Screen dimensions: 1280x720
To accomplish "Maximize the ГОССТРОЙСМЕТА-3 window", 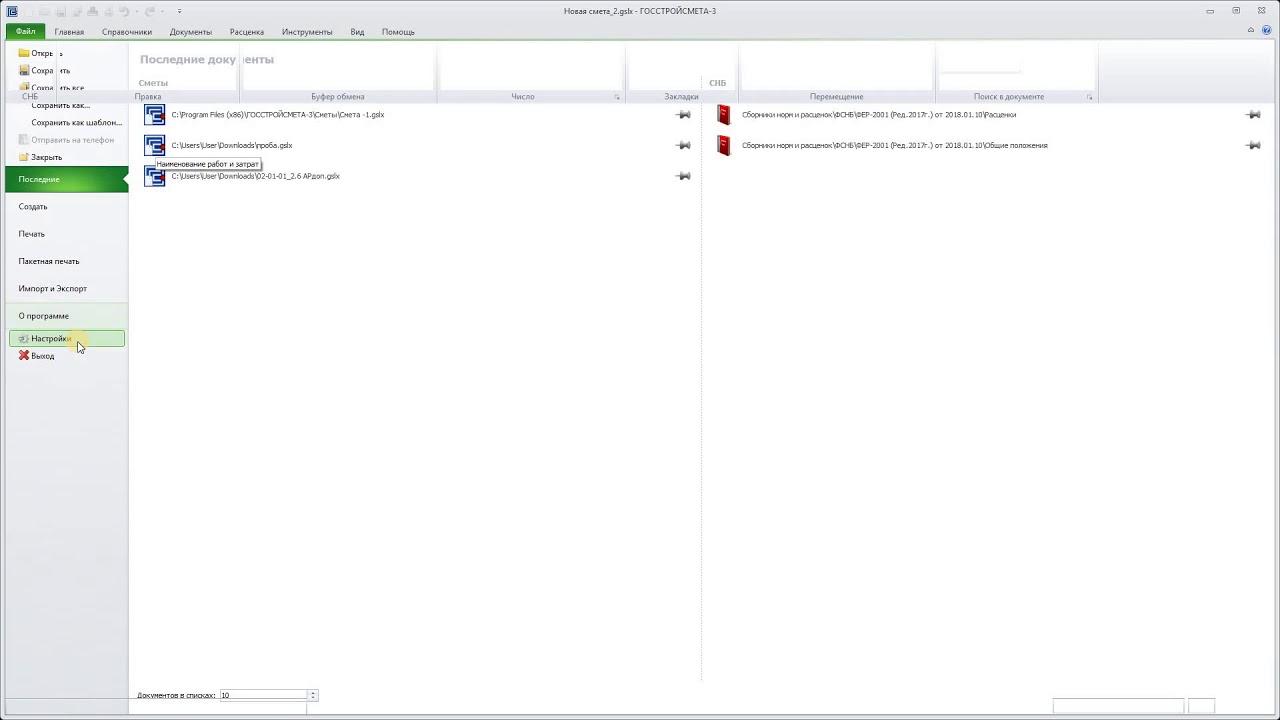I will [1236, 11].
